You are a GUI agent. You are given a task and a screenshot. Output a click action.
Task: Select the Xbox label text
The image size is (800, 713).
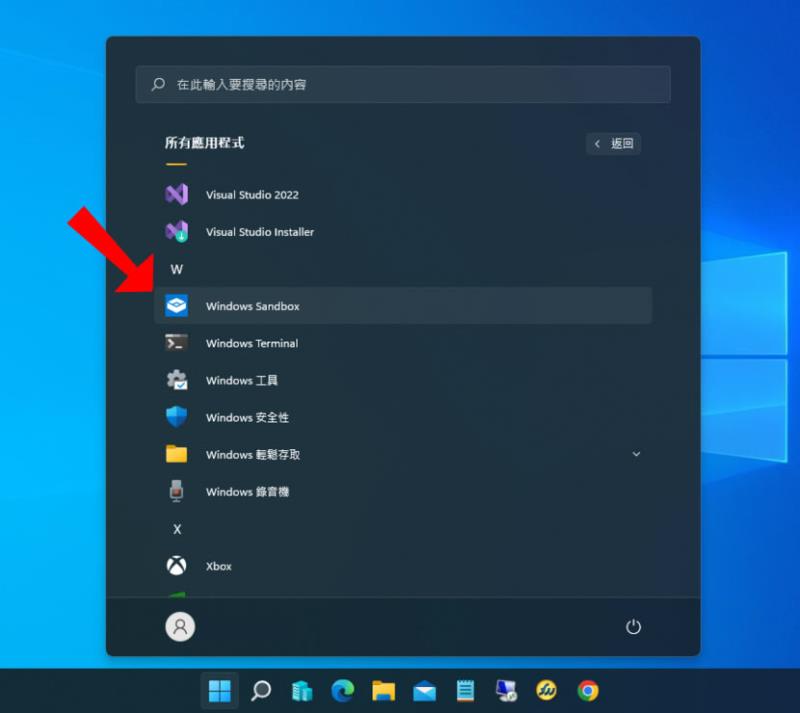218,566
